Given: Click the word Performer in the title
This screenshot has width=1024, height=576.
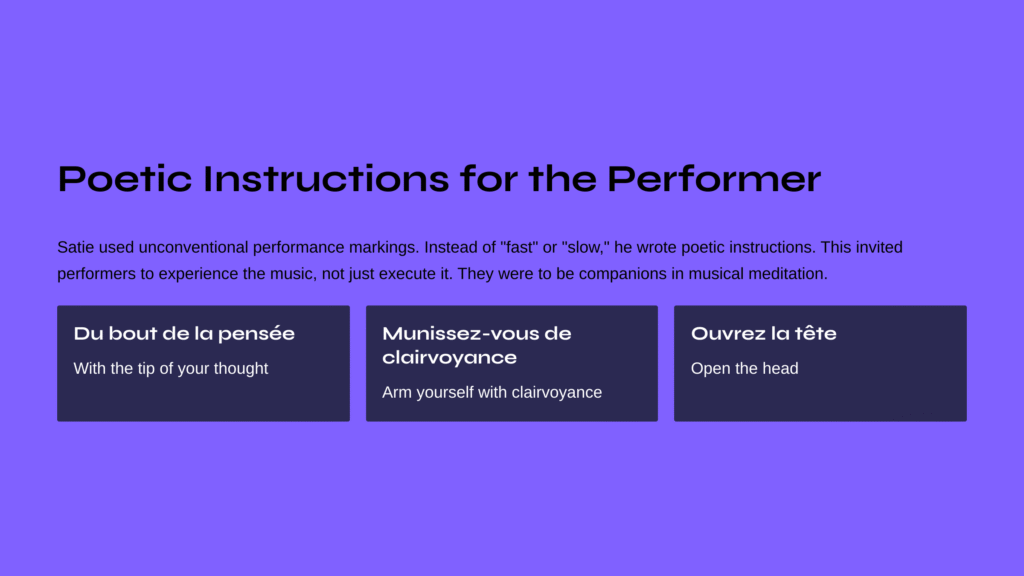Looking at the screenshot, I should coord(714,179).
